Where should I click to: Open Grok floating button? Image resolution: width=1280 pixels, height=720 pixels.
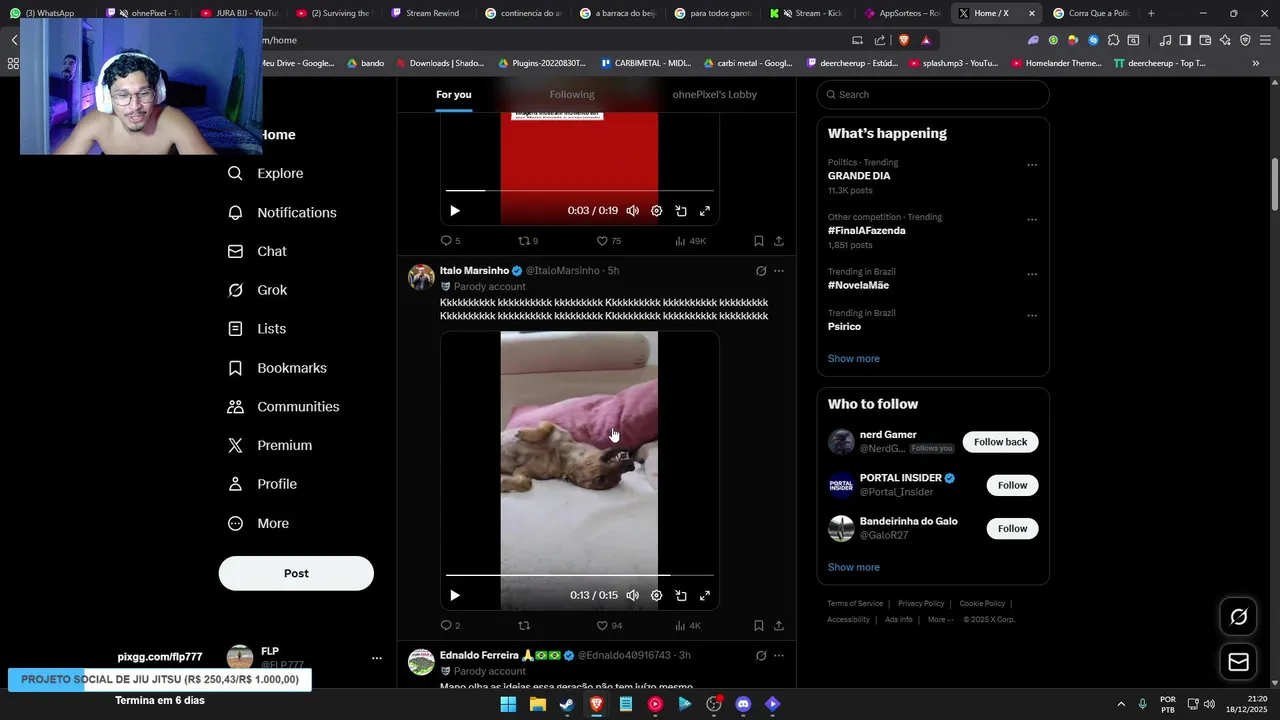1238,617
